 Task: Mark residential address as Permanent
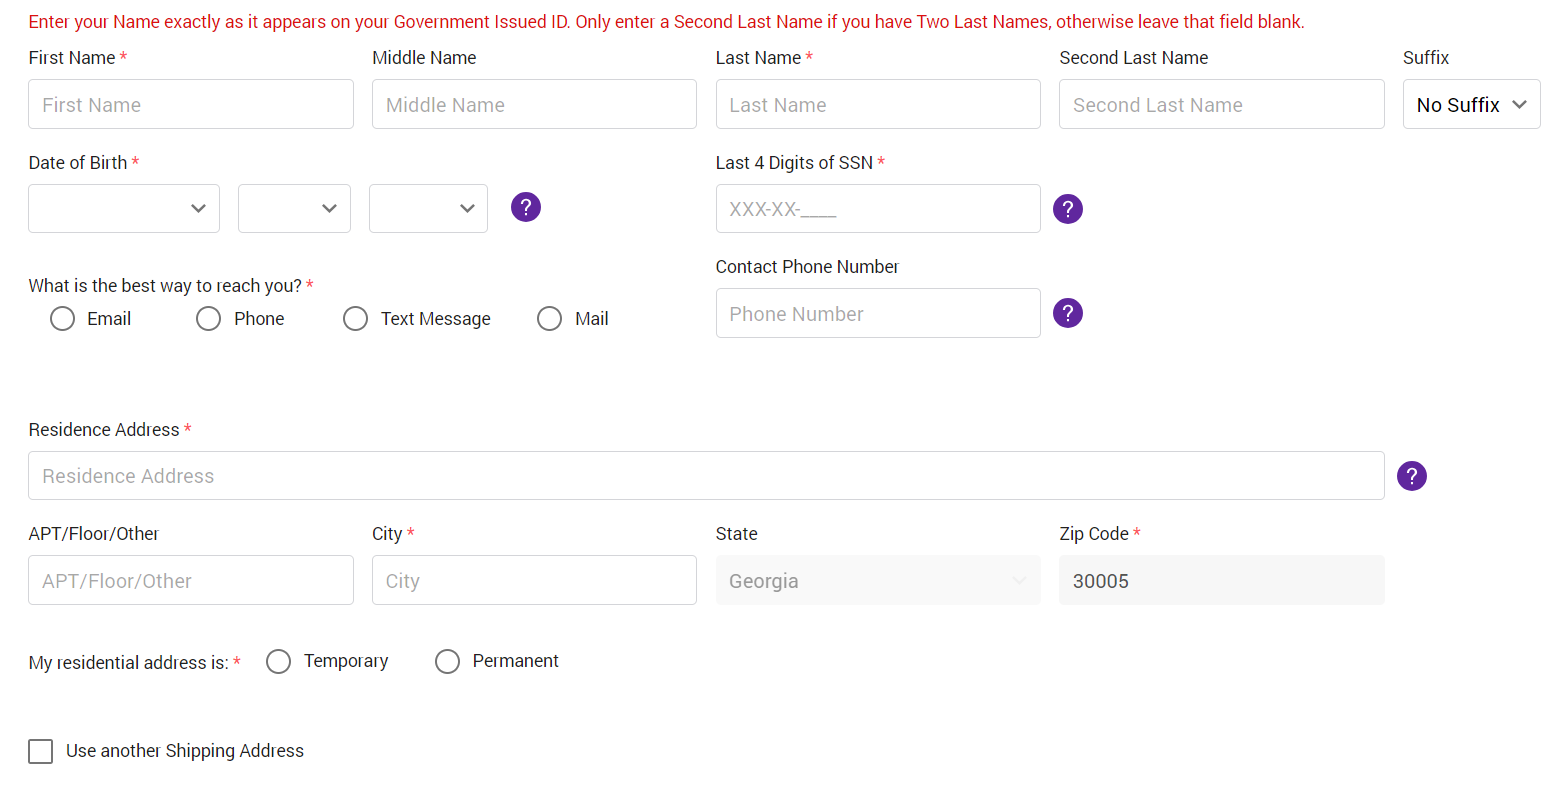click(x=447, y=661)
